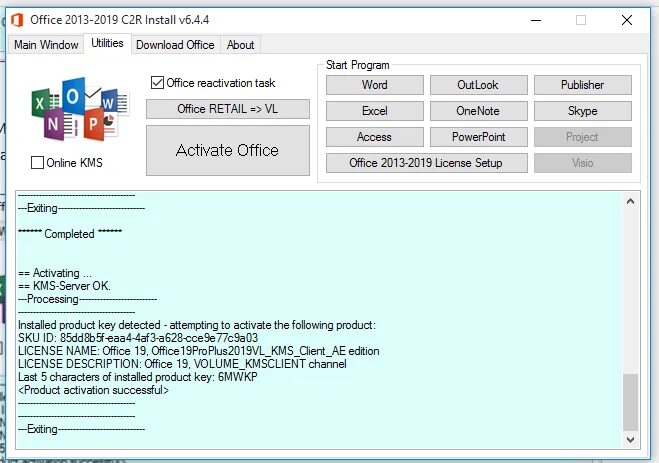Screen dimensions: 659x463
Task: Click the 'Installed product key detected' line
Action: click(x=197, y=325)
